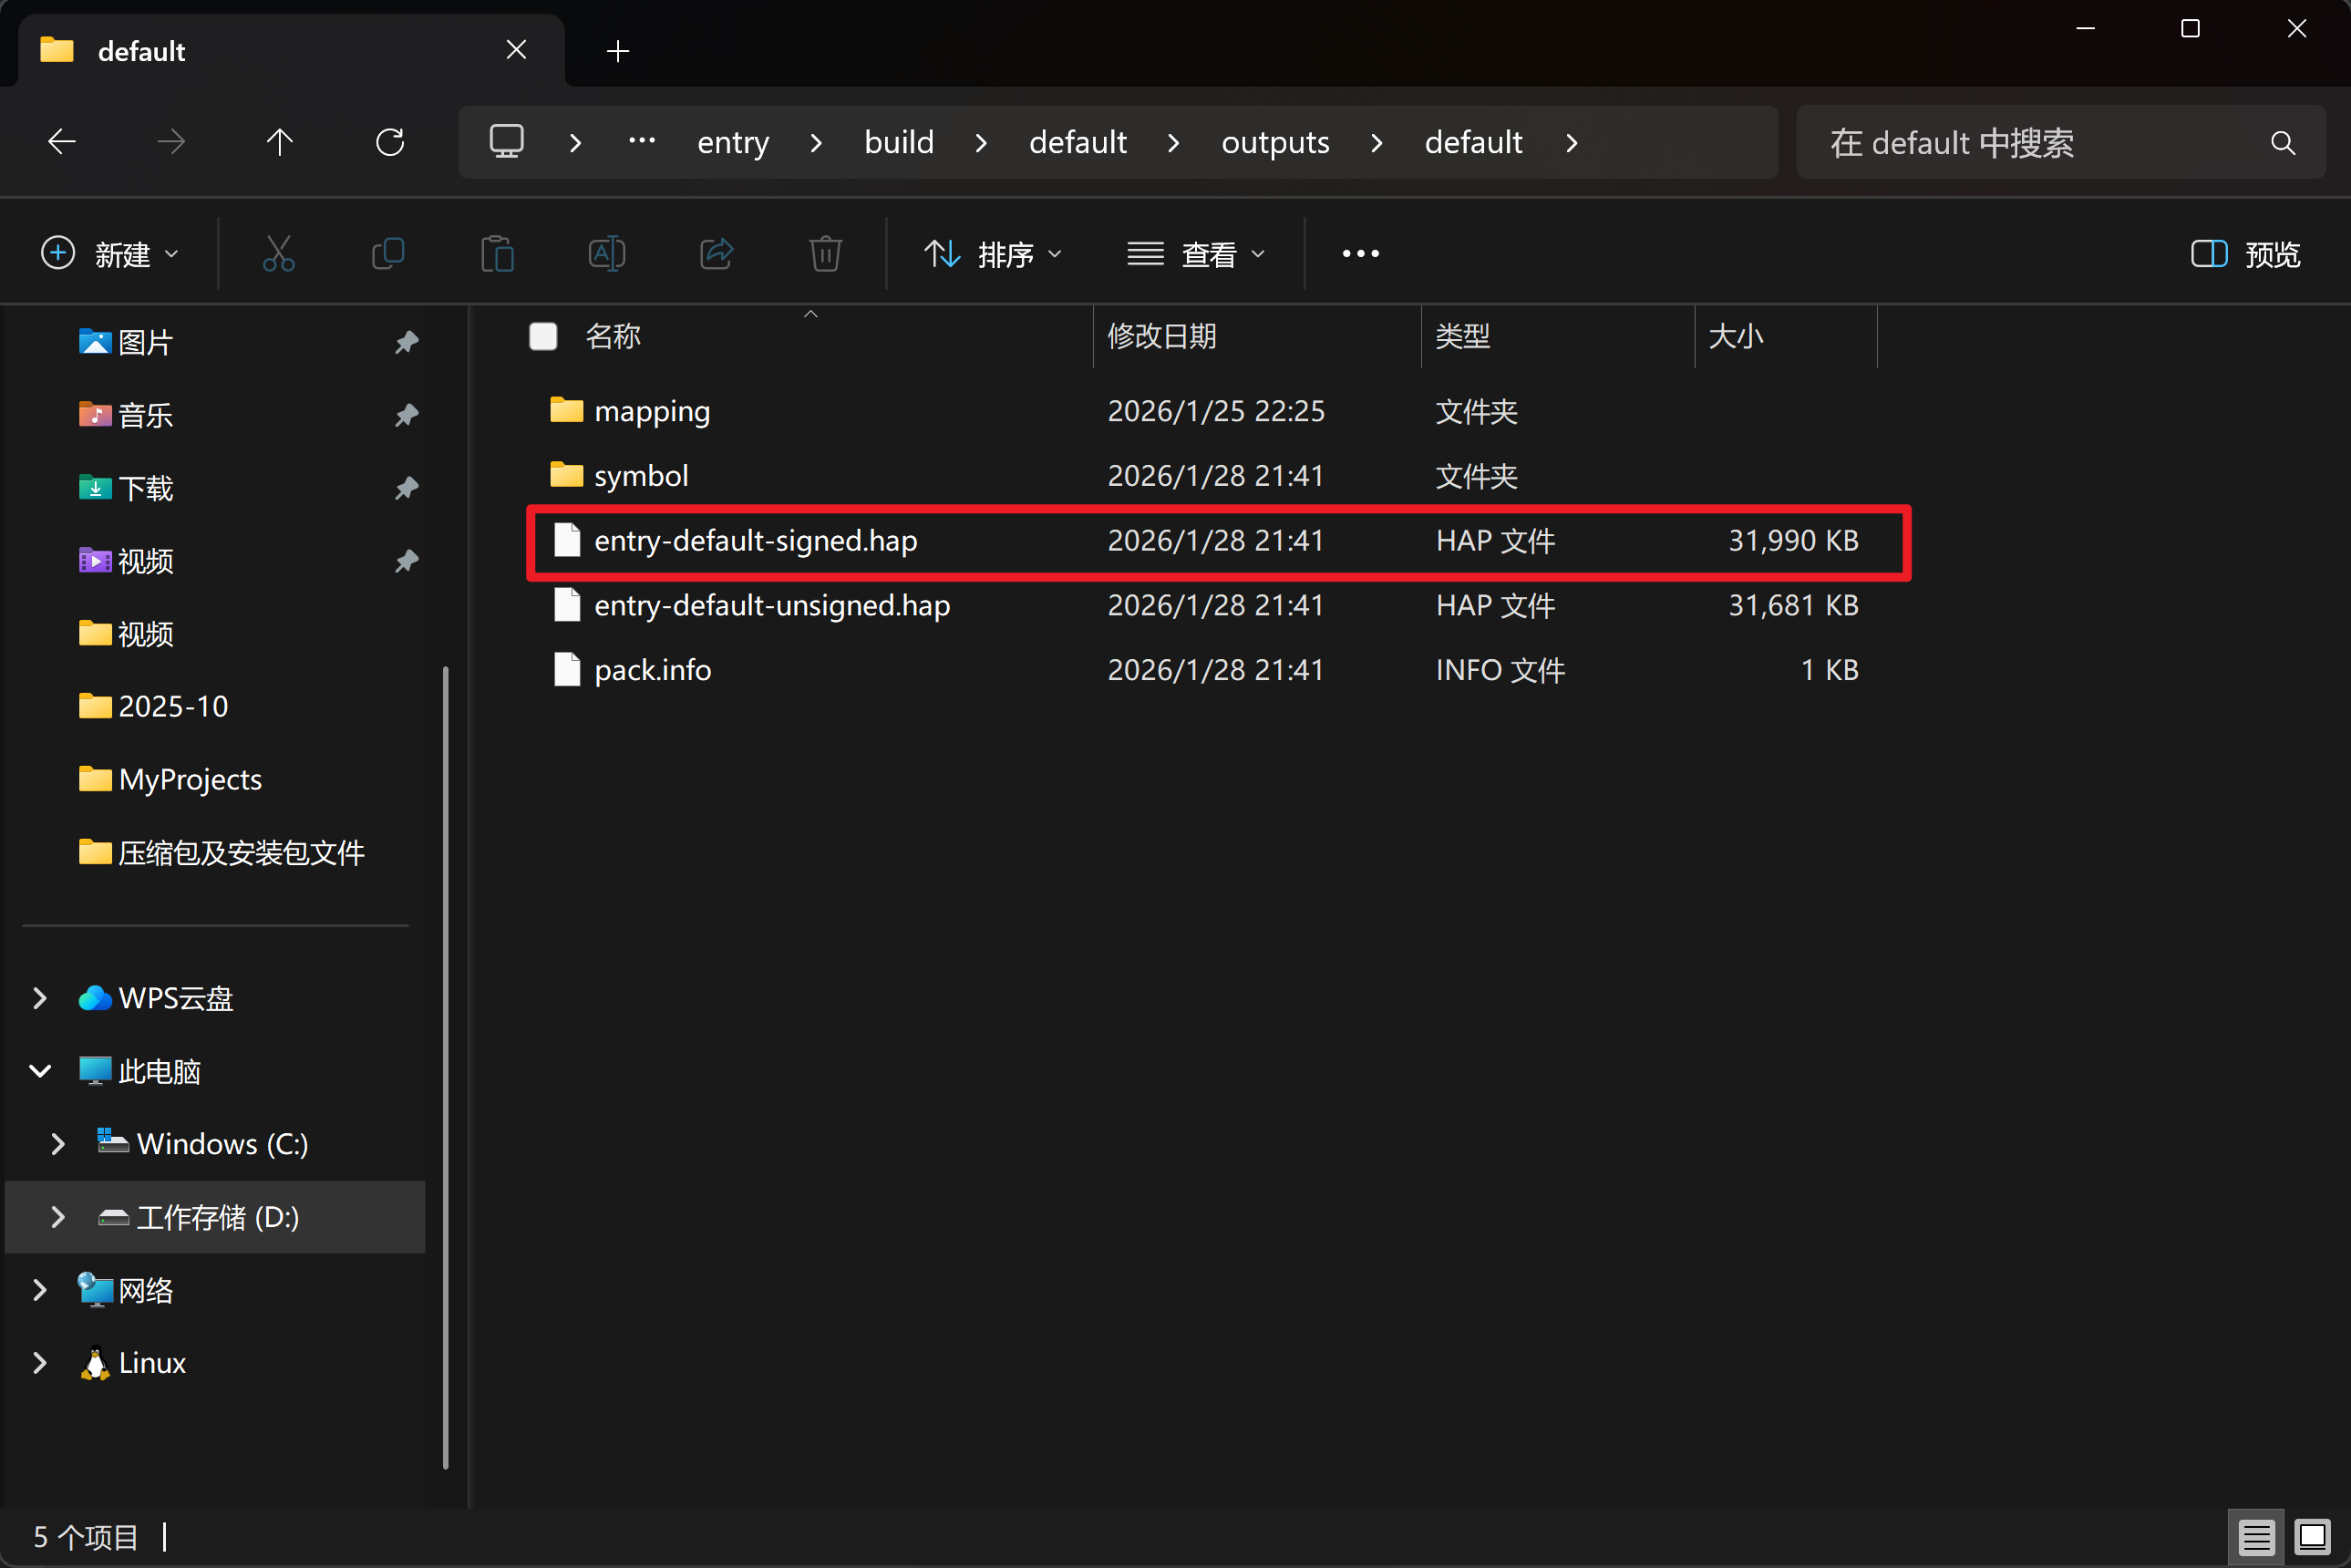Click the outputs breadcrumb segment
2351x1568 pixels.
[1275, 142]
